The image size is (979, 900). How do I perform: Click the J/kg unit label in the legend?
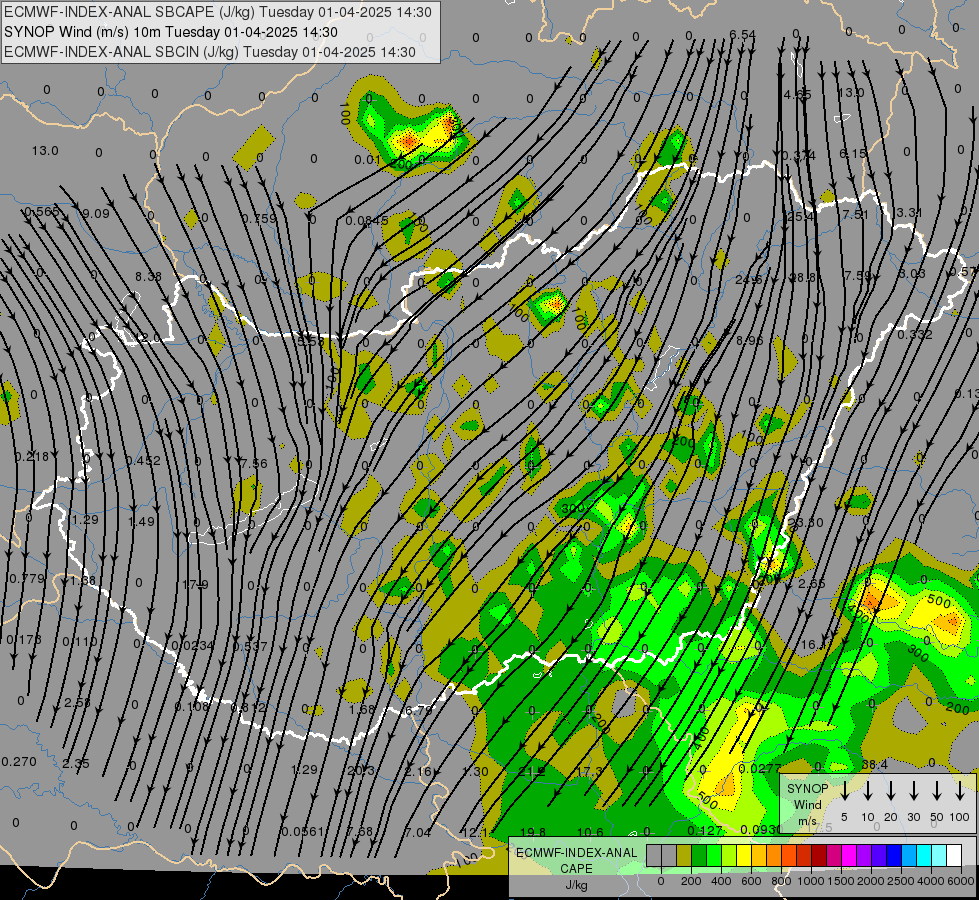click(x=576, y=885)
